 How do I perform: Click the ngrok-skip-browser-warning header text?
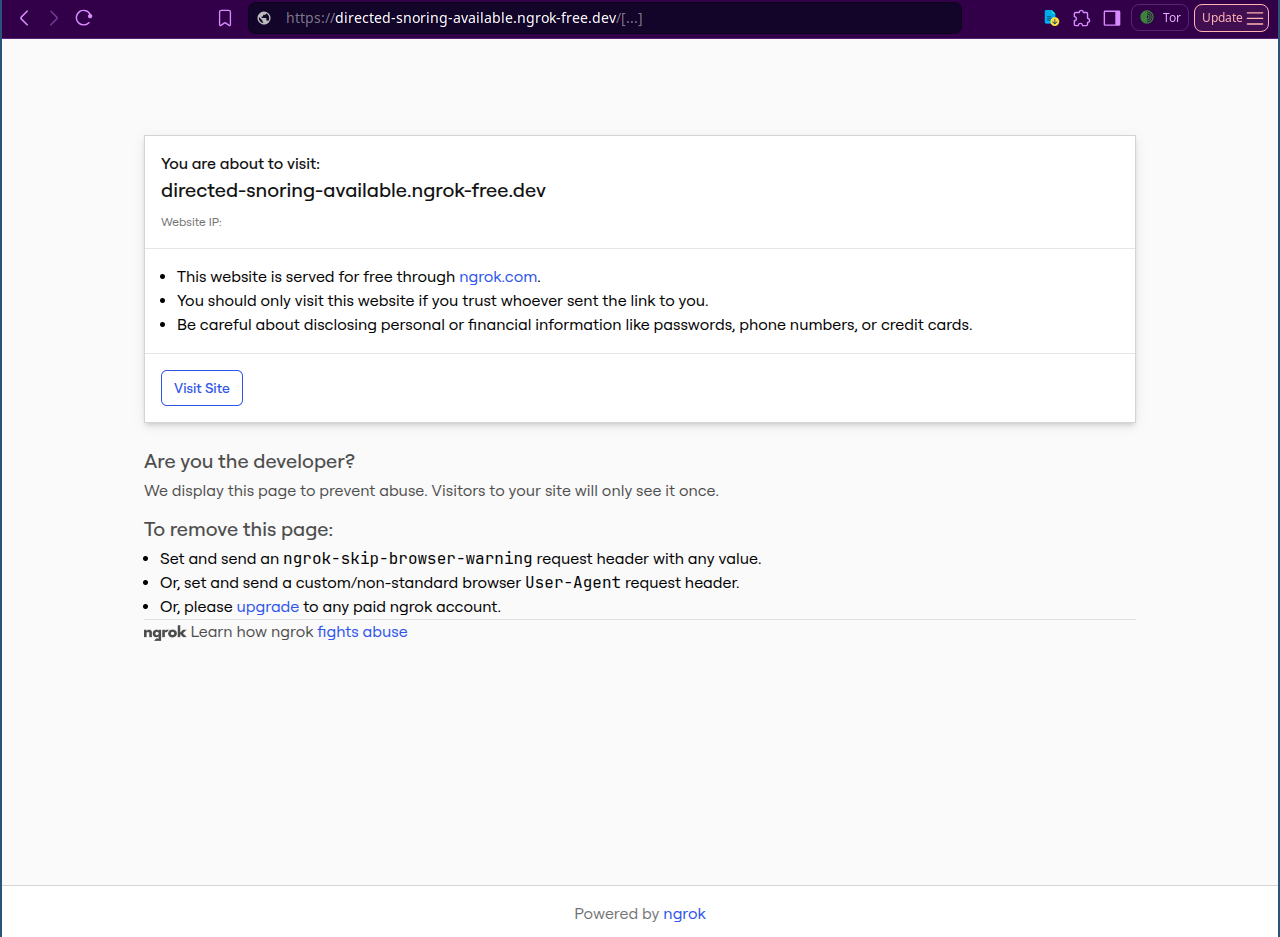(408, 559)
